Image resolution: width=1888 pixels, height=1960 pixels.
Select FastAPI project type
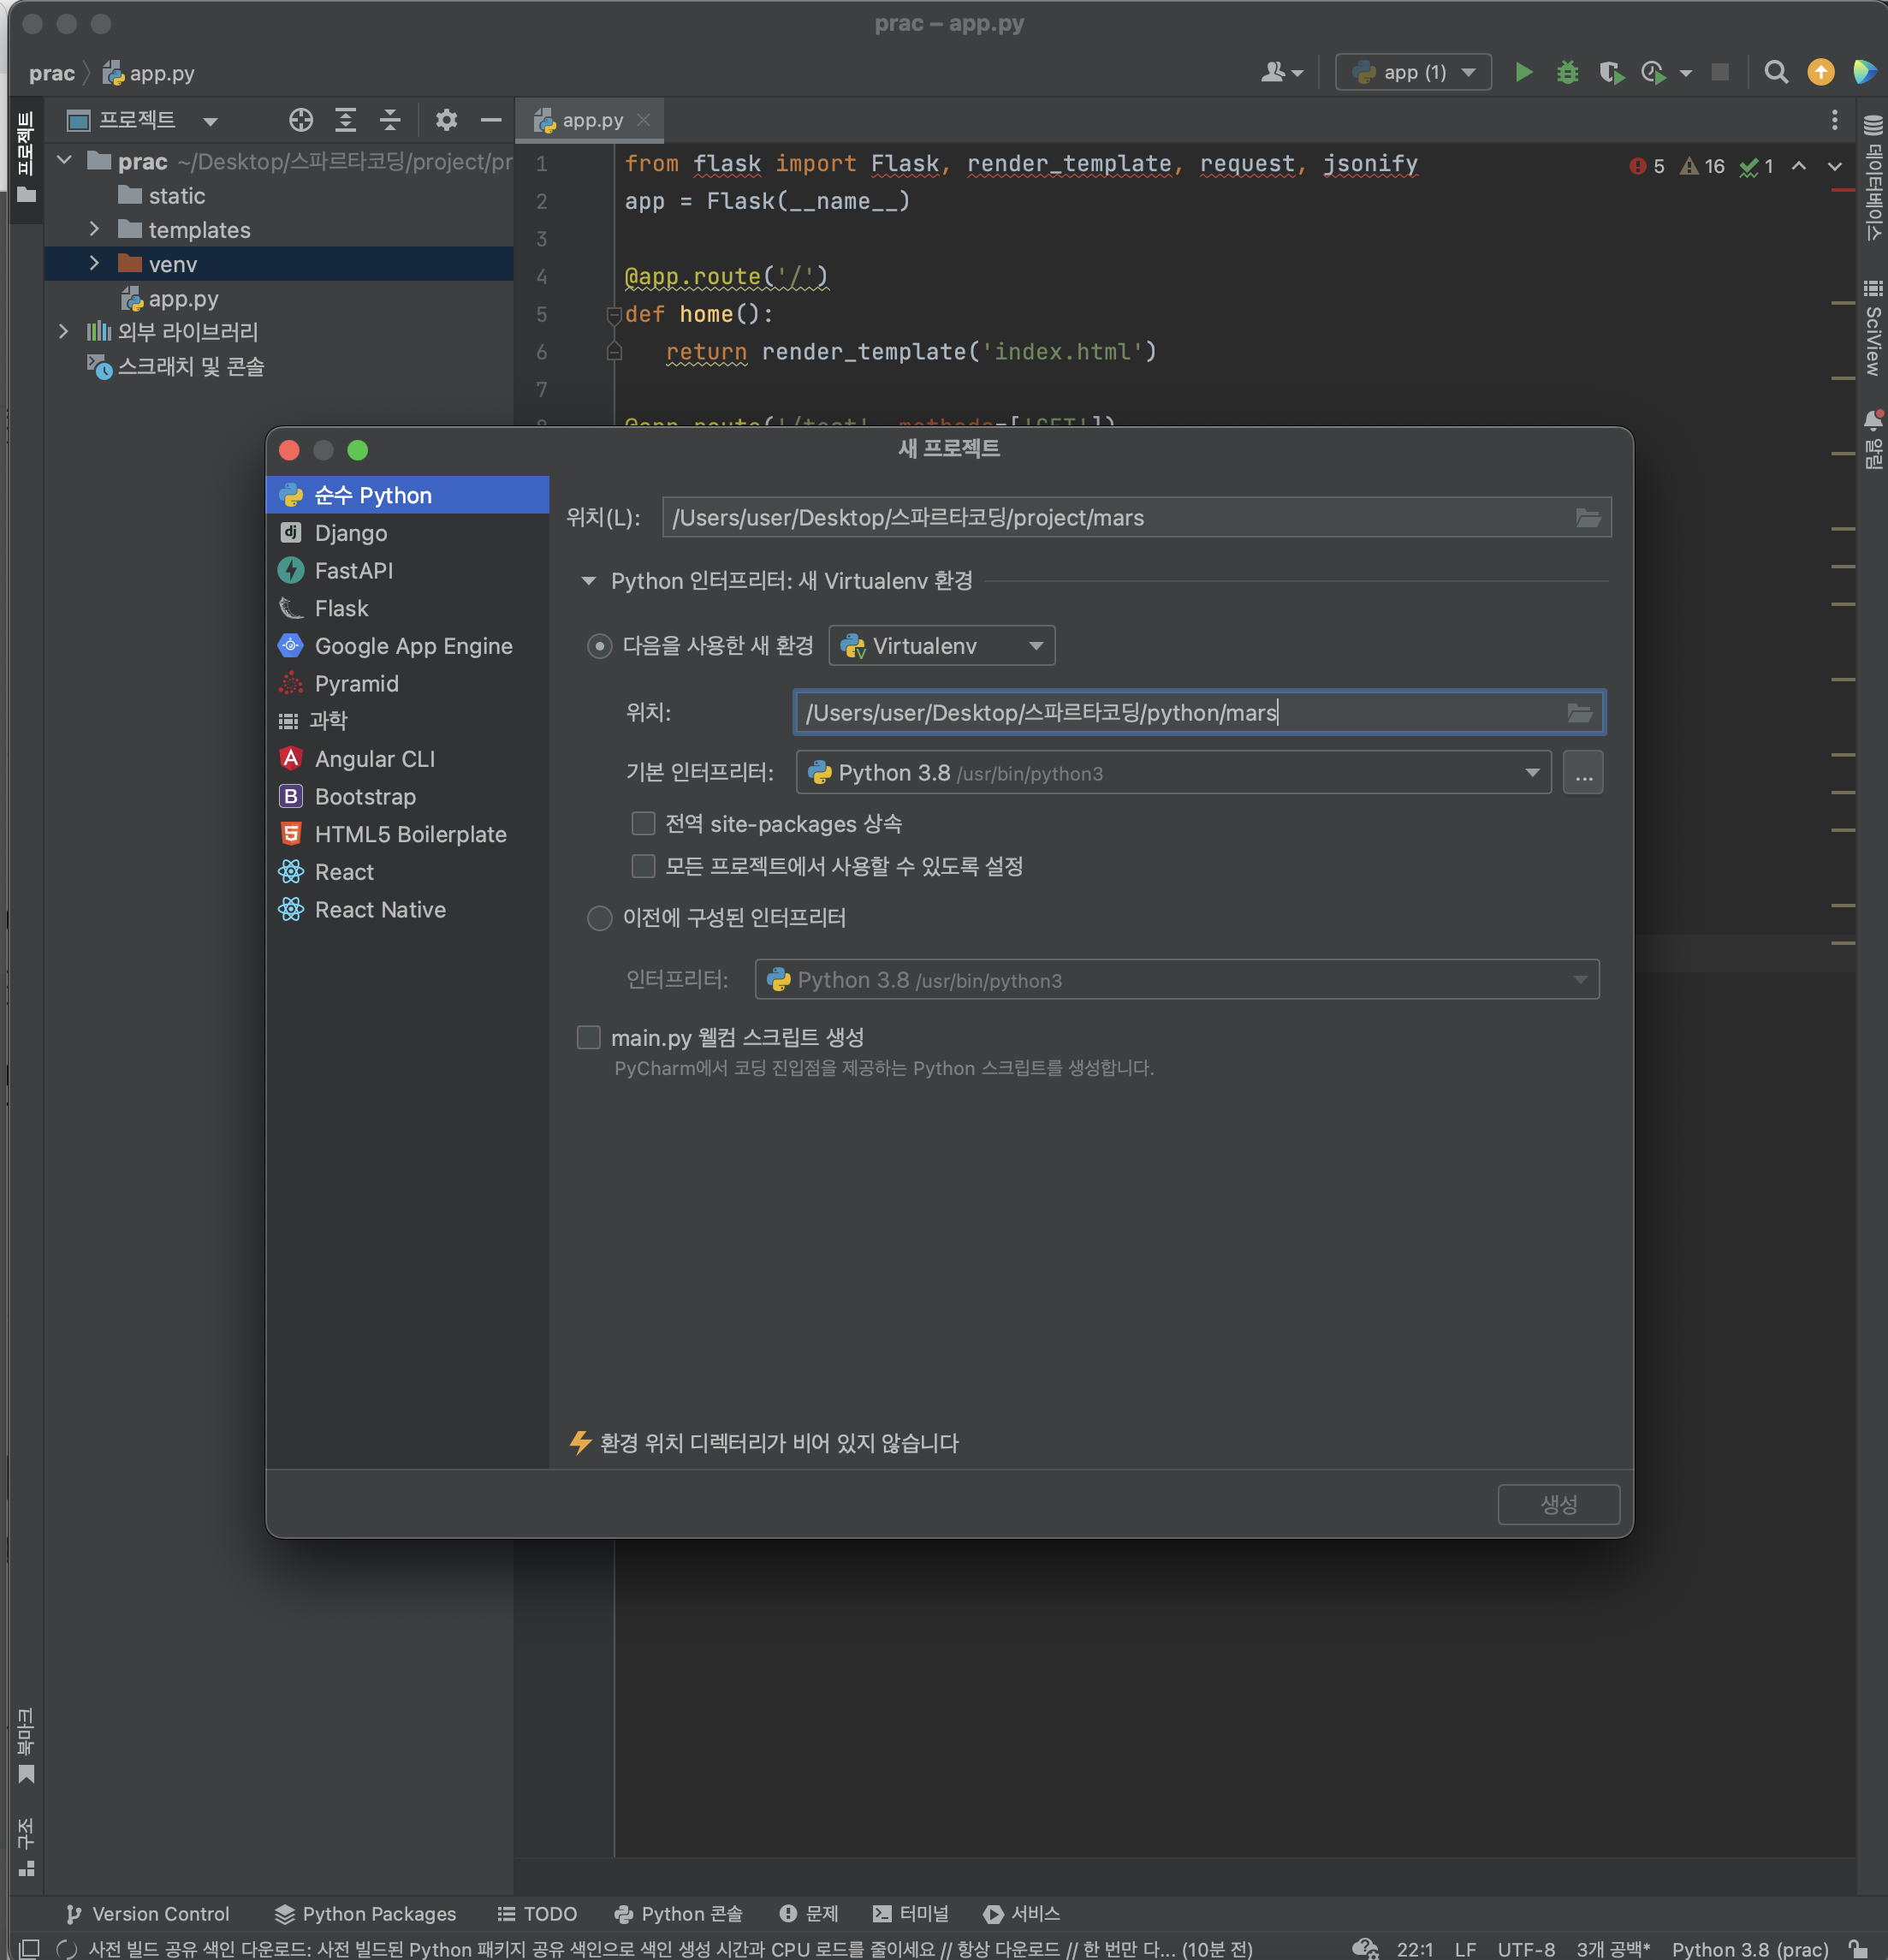408,571
